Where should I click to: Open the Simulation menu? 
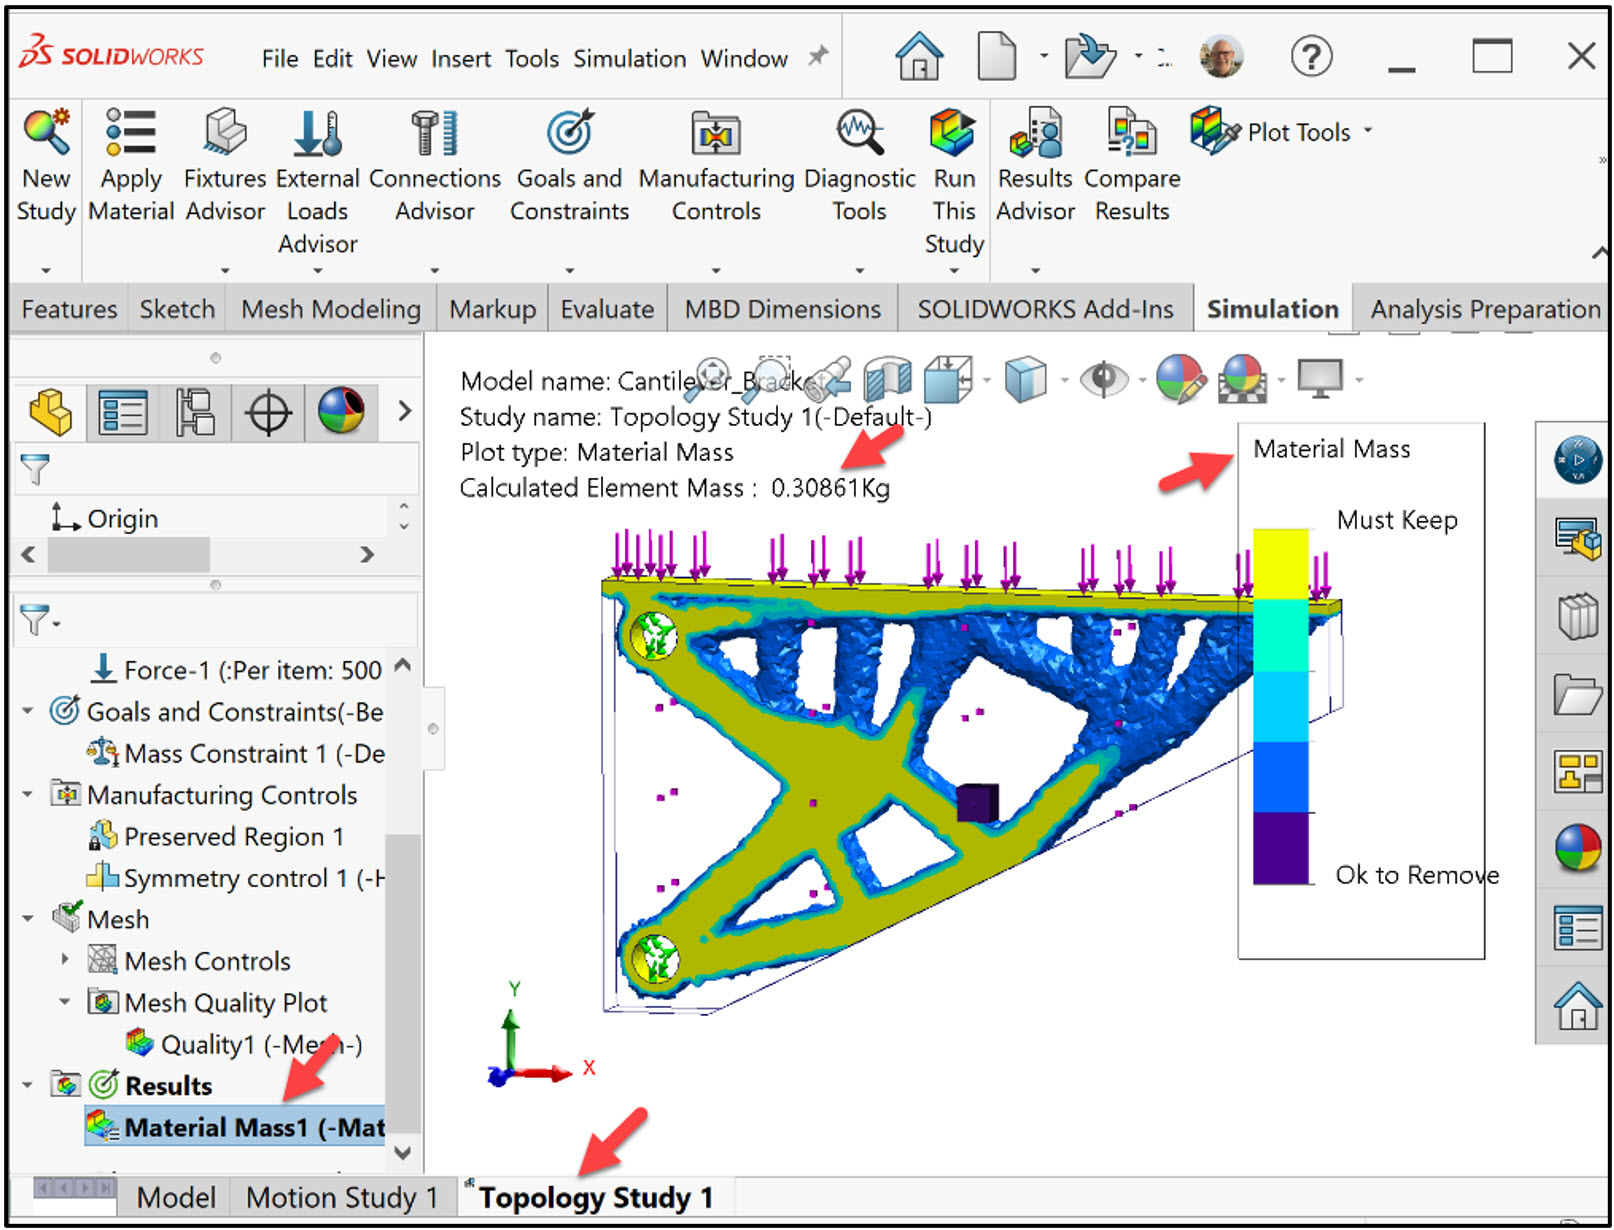pos(629,58)
